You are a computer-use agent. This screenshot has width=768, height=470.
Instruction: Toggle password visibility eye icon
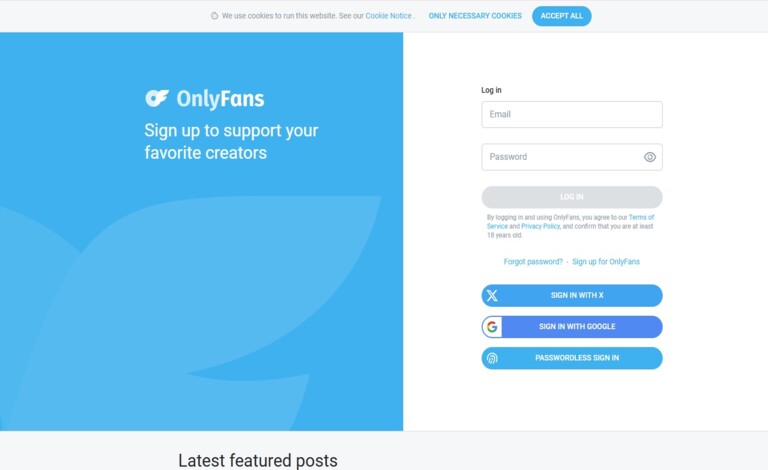click(x=650, y=157)
